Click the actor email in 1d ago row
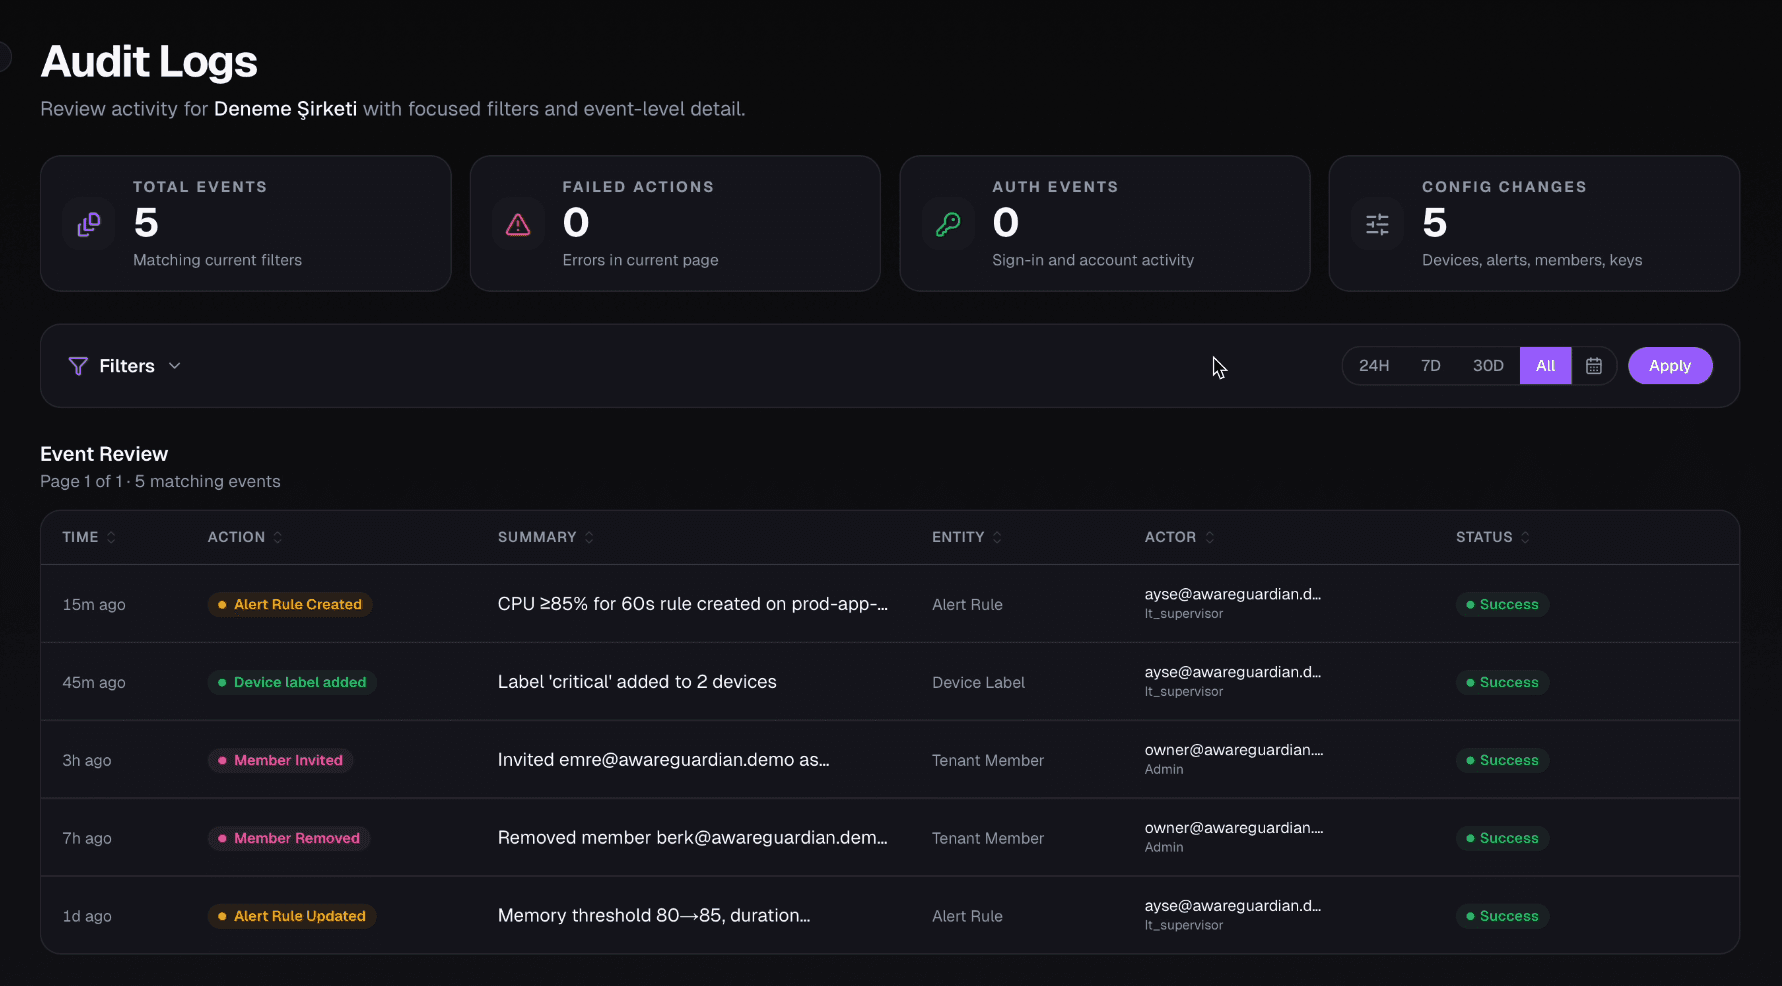Image resolution: width=1782 pixels, height=986 pixels. (x=1233, y=906)
